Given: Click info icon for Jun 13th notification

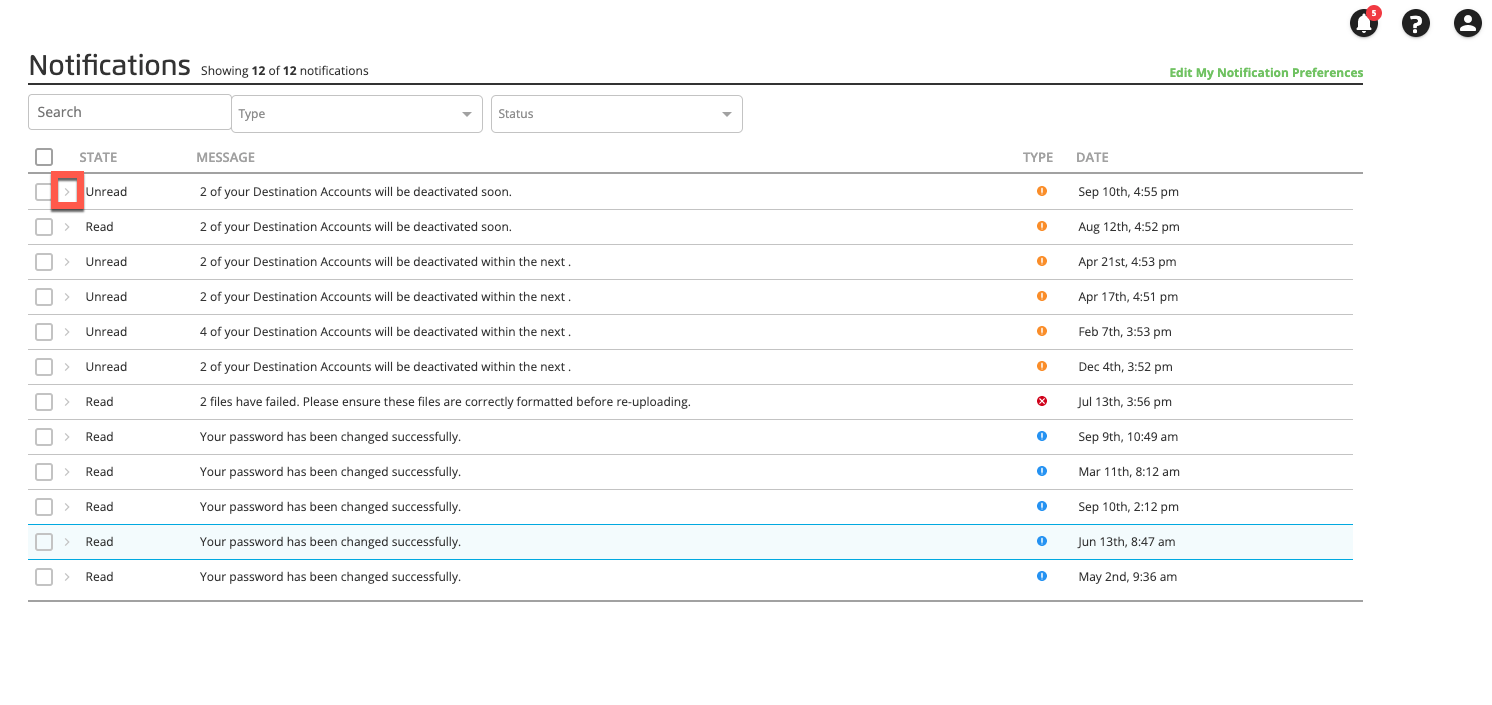Looking at the screenshot, I should (1042, 541).
